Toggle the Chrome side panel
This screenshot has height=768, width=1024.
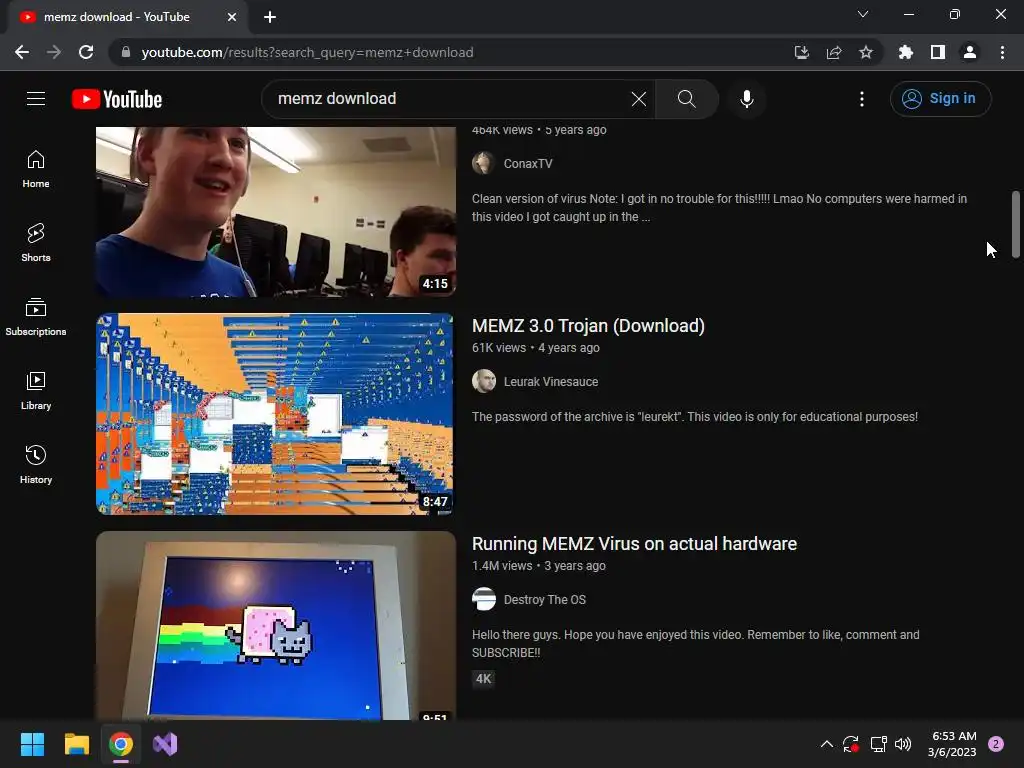click(x=938, y=52)
